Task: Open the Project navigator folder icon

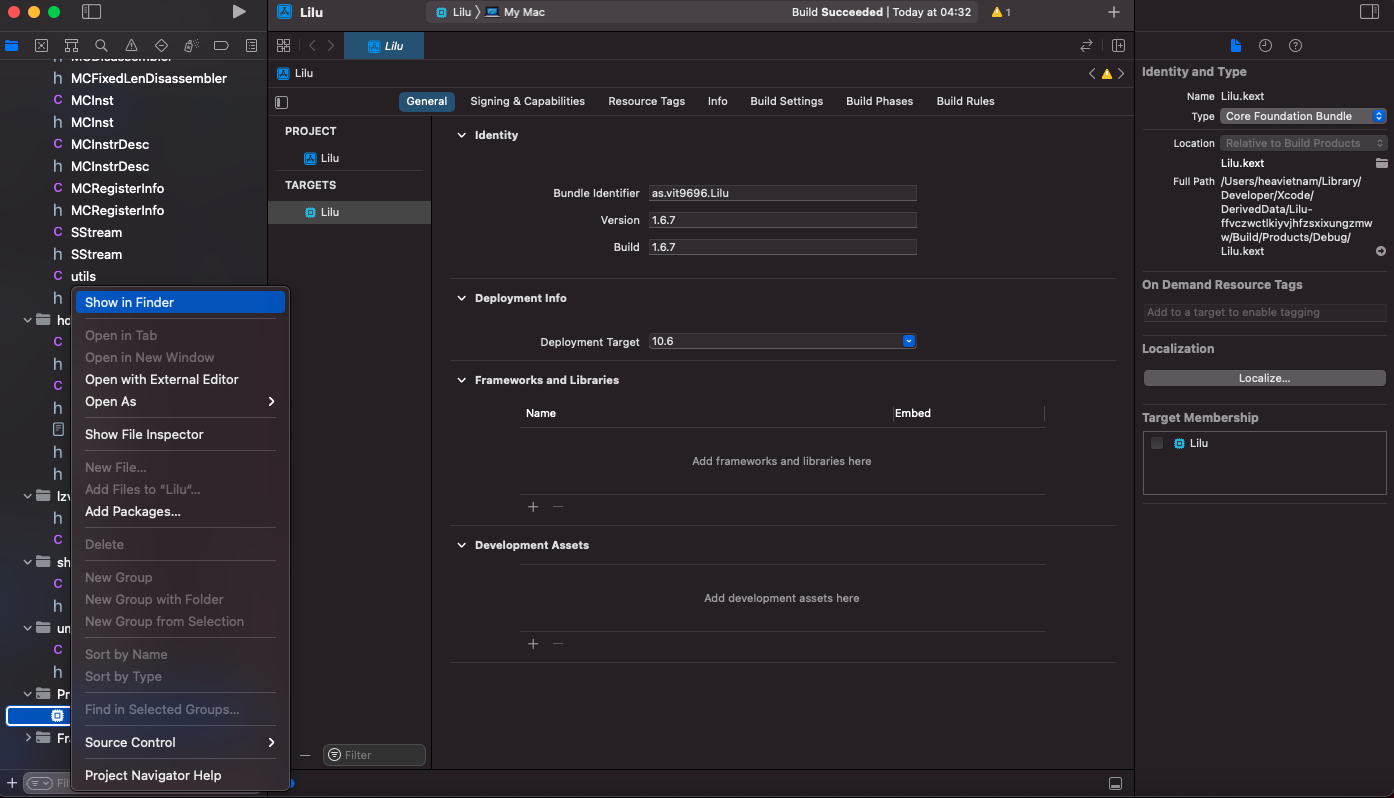Action: pyautogui.click(x=12, y=46)
